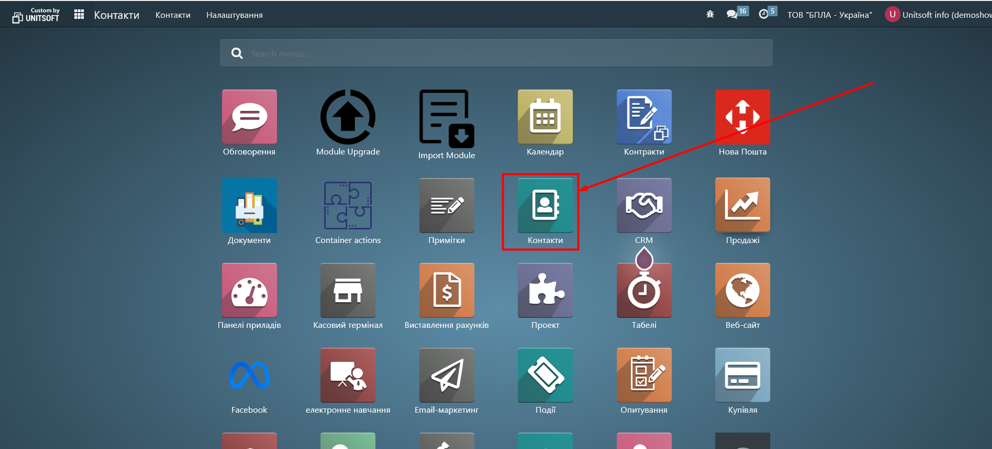Screen dimensions: 992x449
Task: Open the Веб-сайт app
Action: coord(743,290)
